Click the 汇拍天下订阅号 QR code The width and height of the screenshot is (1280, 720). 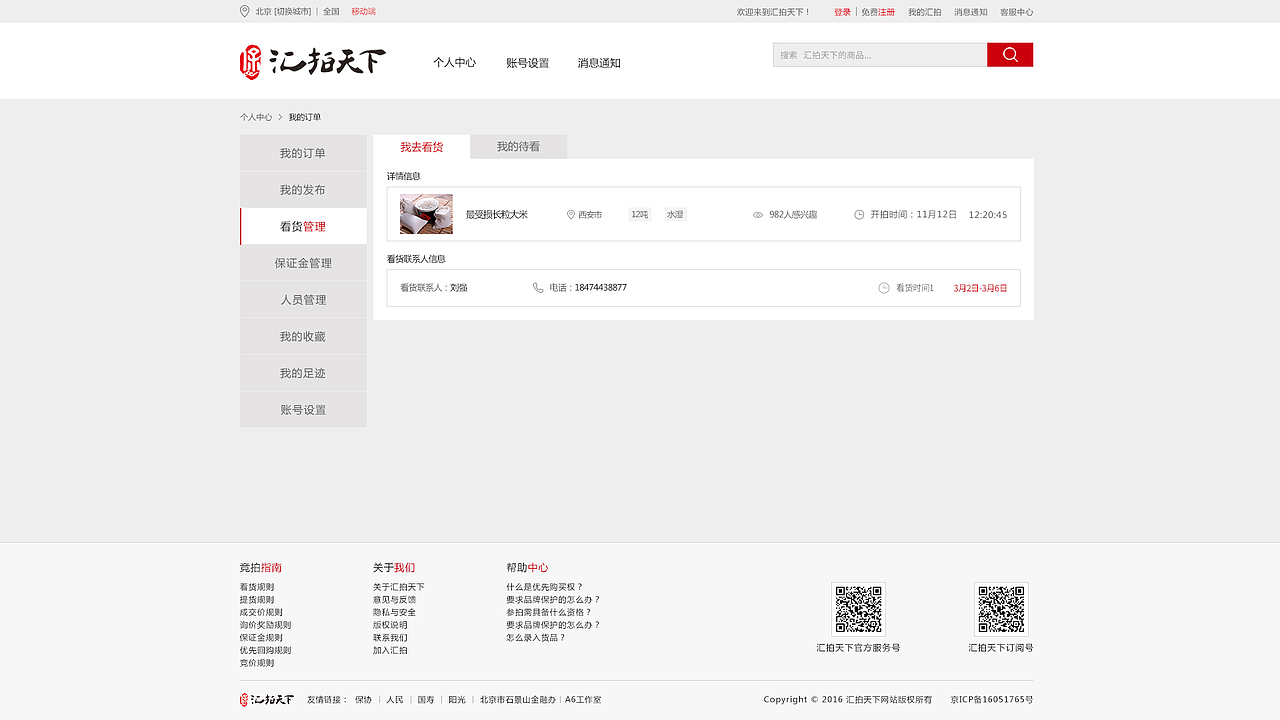1001,609
